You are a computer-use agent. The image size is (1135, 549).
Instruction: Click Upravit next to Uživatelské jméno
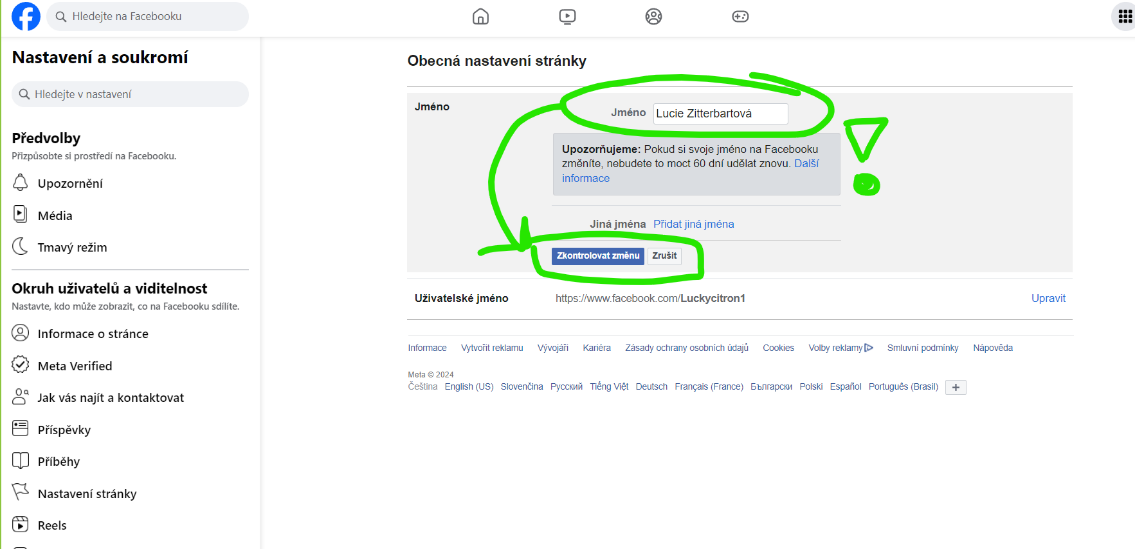[1048, 298]
